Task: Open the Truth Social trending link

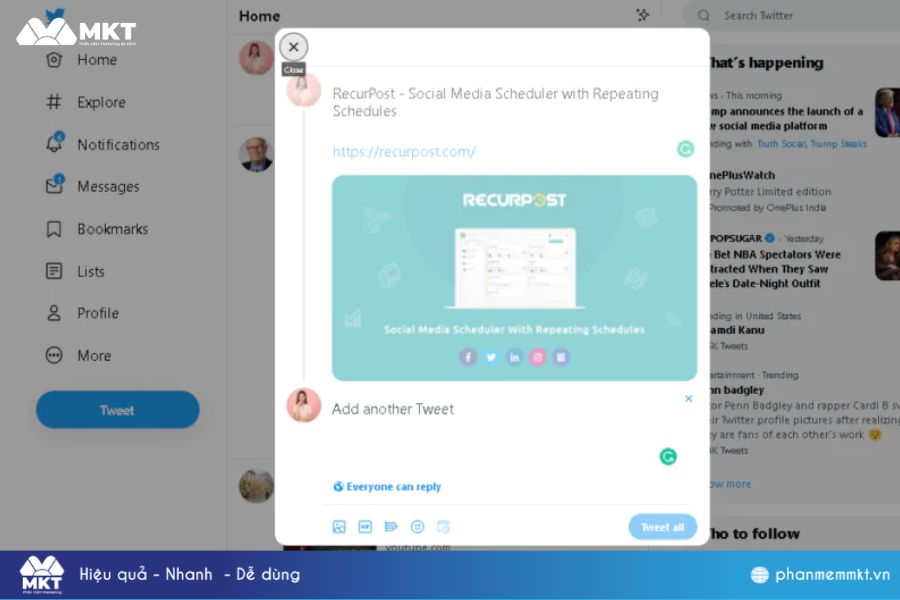Action: point(781,144)
